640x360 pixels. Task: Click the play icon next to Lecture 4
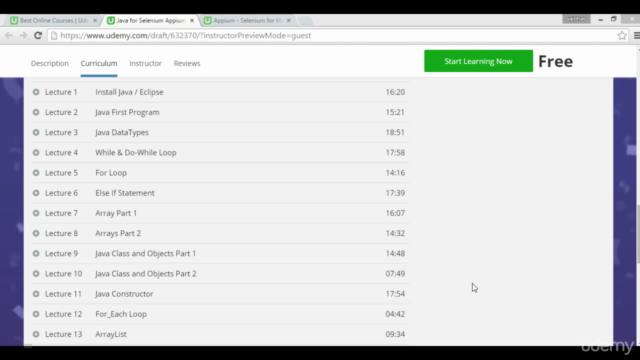click(36, 153)
